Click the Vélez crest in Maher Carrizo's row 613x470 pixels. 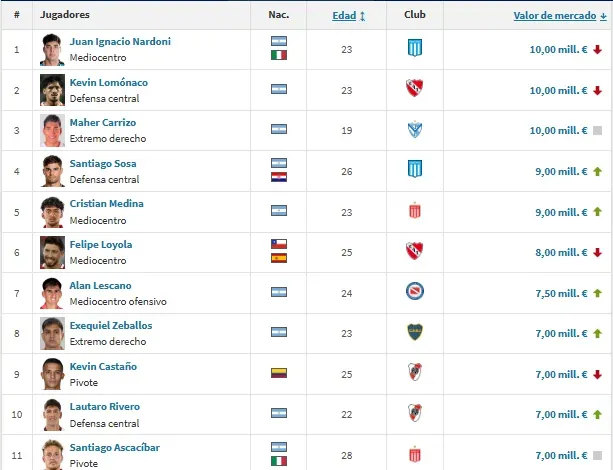pos(414,129)
